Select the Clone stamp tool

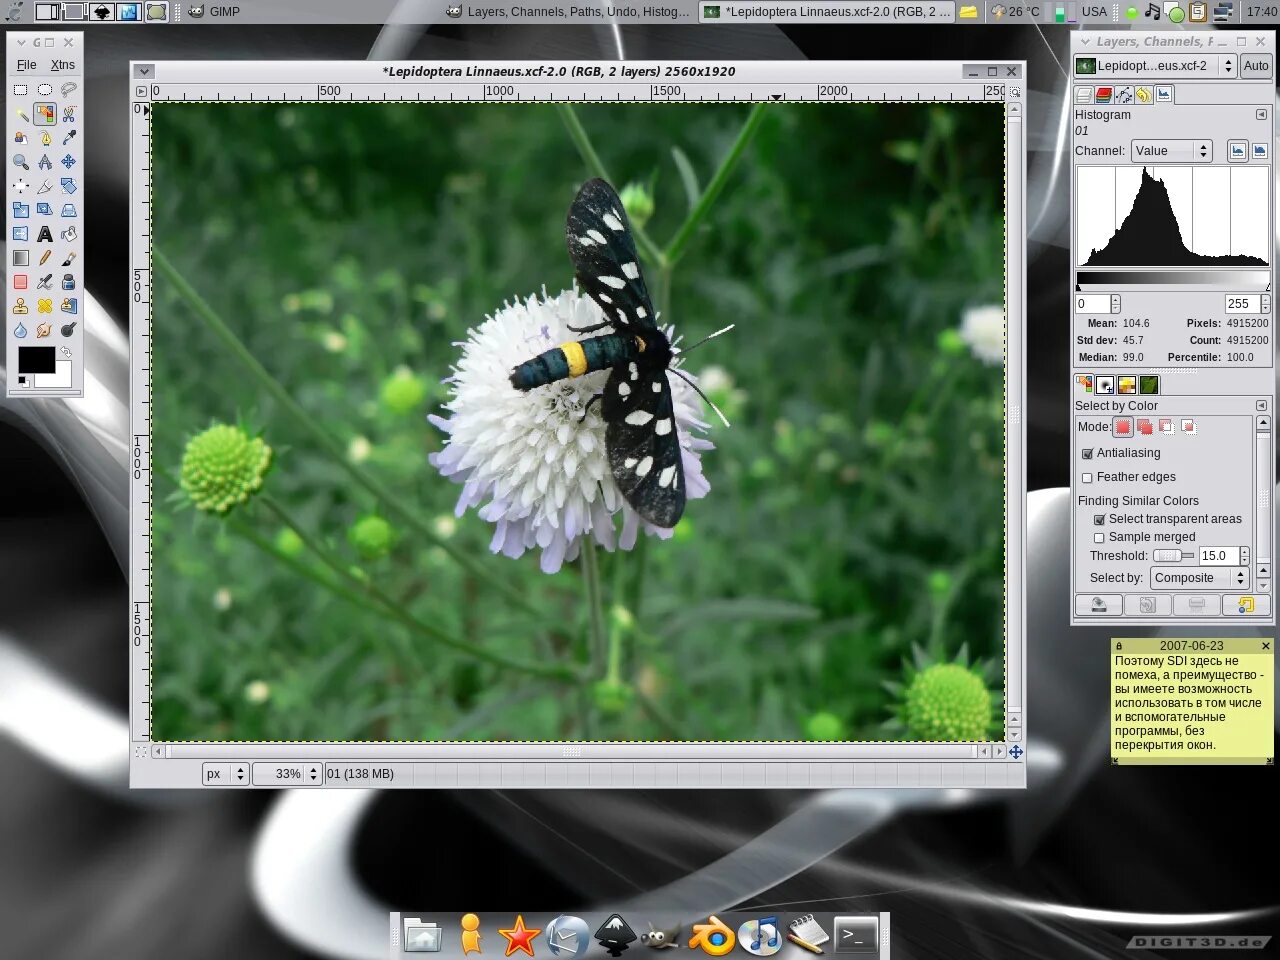(20, 306)
